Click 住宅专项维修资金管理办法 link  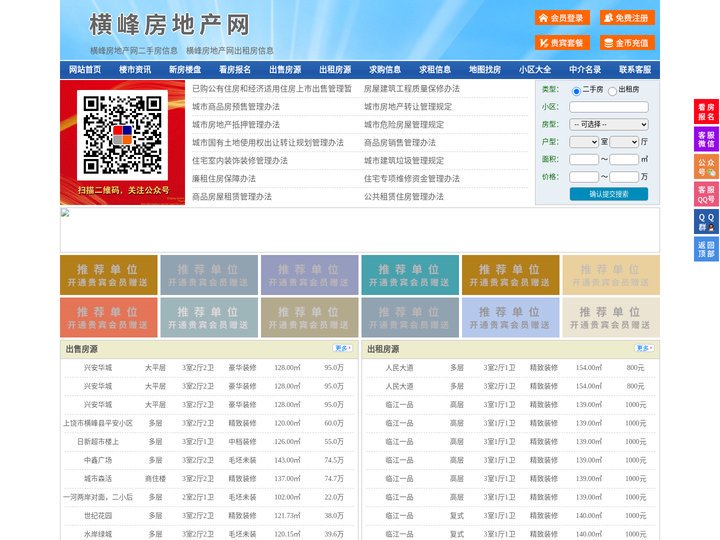click(x=412, y=179)
